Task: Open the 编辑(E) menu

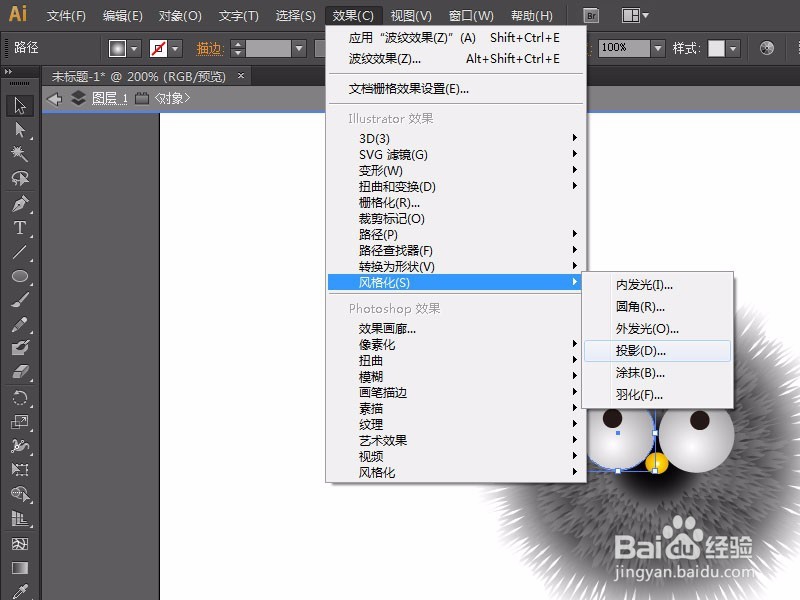Action: click(x=122, y=16)
